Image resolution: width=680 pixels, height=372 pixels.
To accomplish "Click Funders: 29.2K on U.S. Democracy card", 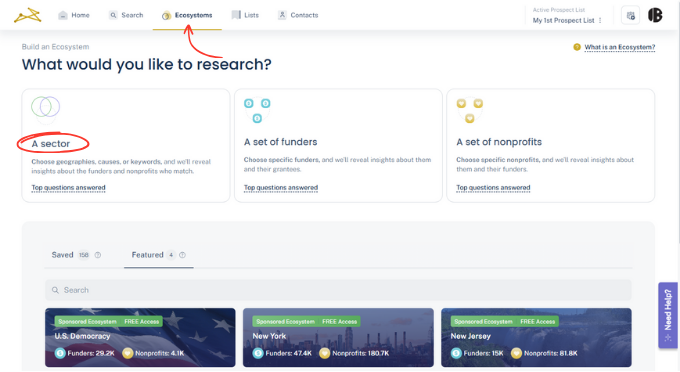I will tap(91, 353).
